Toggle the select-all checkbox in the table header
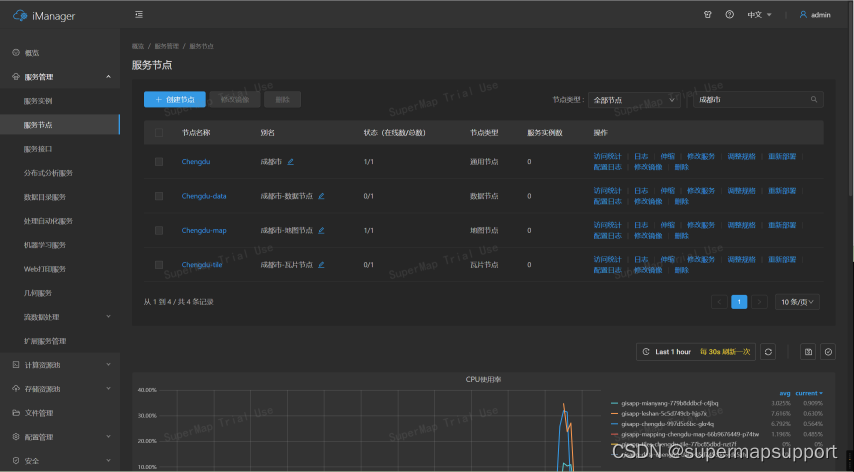Viewport: 854px width, 472px height. click(x=159, y=132)
